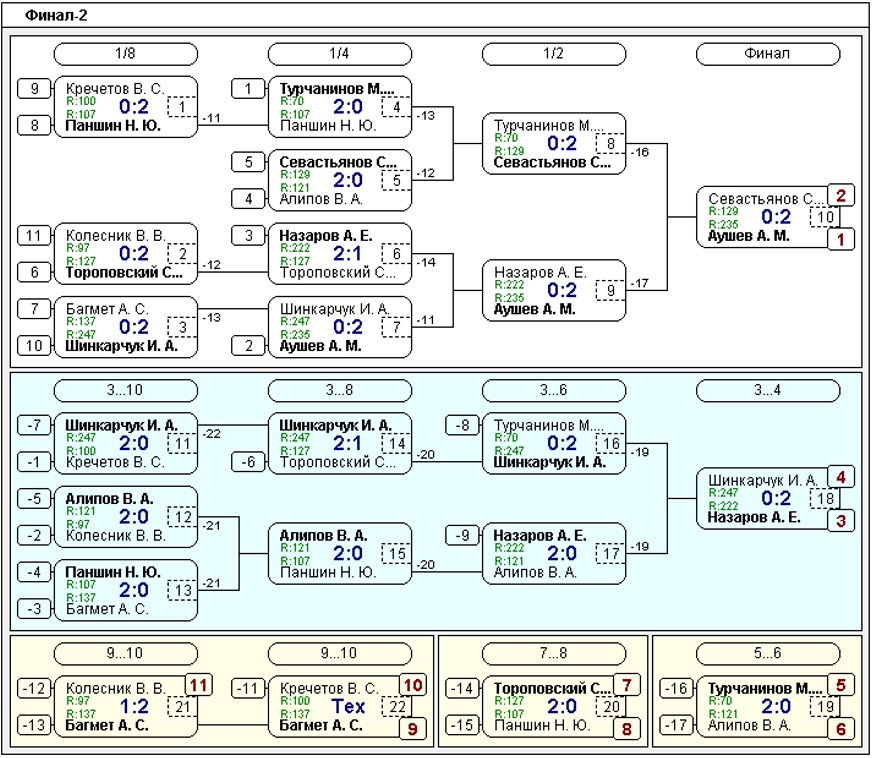Click dashed match number 4 in Турчанинов–Паншин match
873x758 pixels.
pyautogui.click(x=396, y=107)
